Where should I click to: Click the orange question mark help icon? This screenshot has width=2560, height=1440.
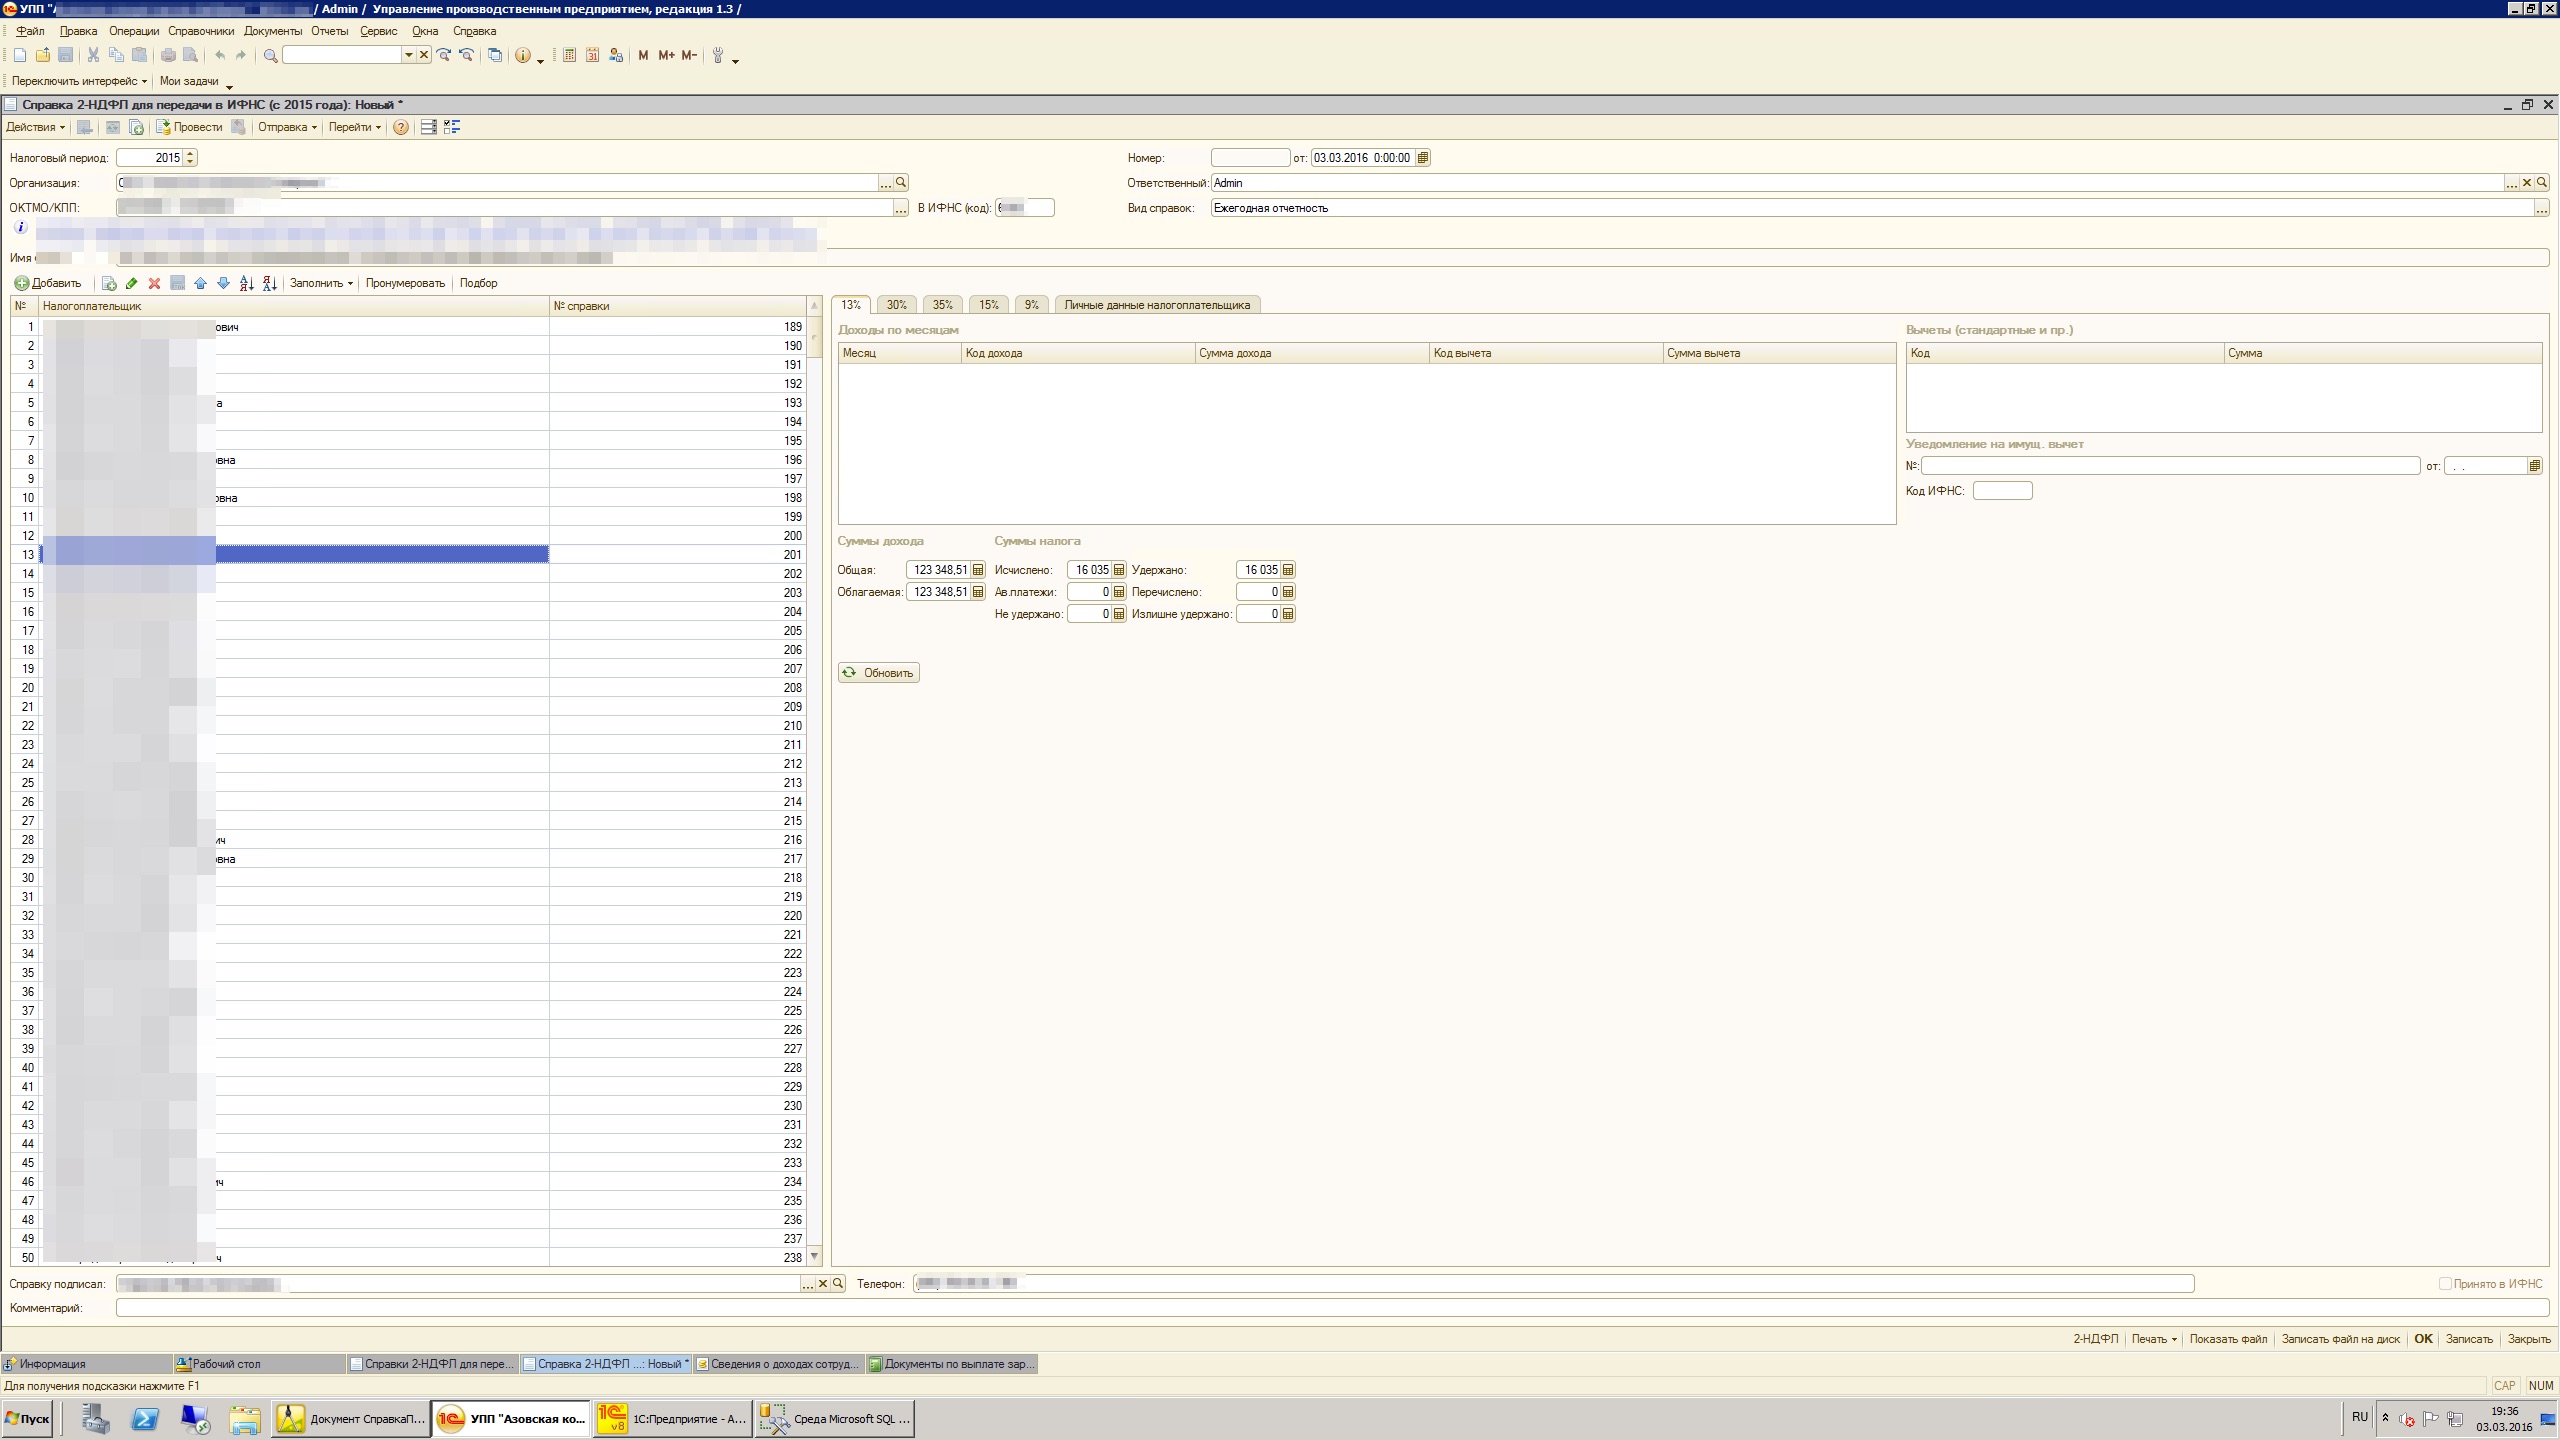click(400, 127)
